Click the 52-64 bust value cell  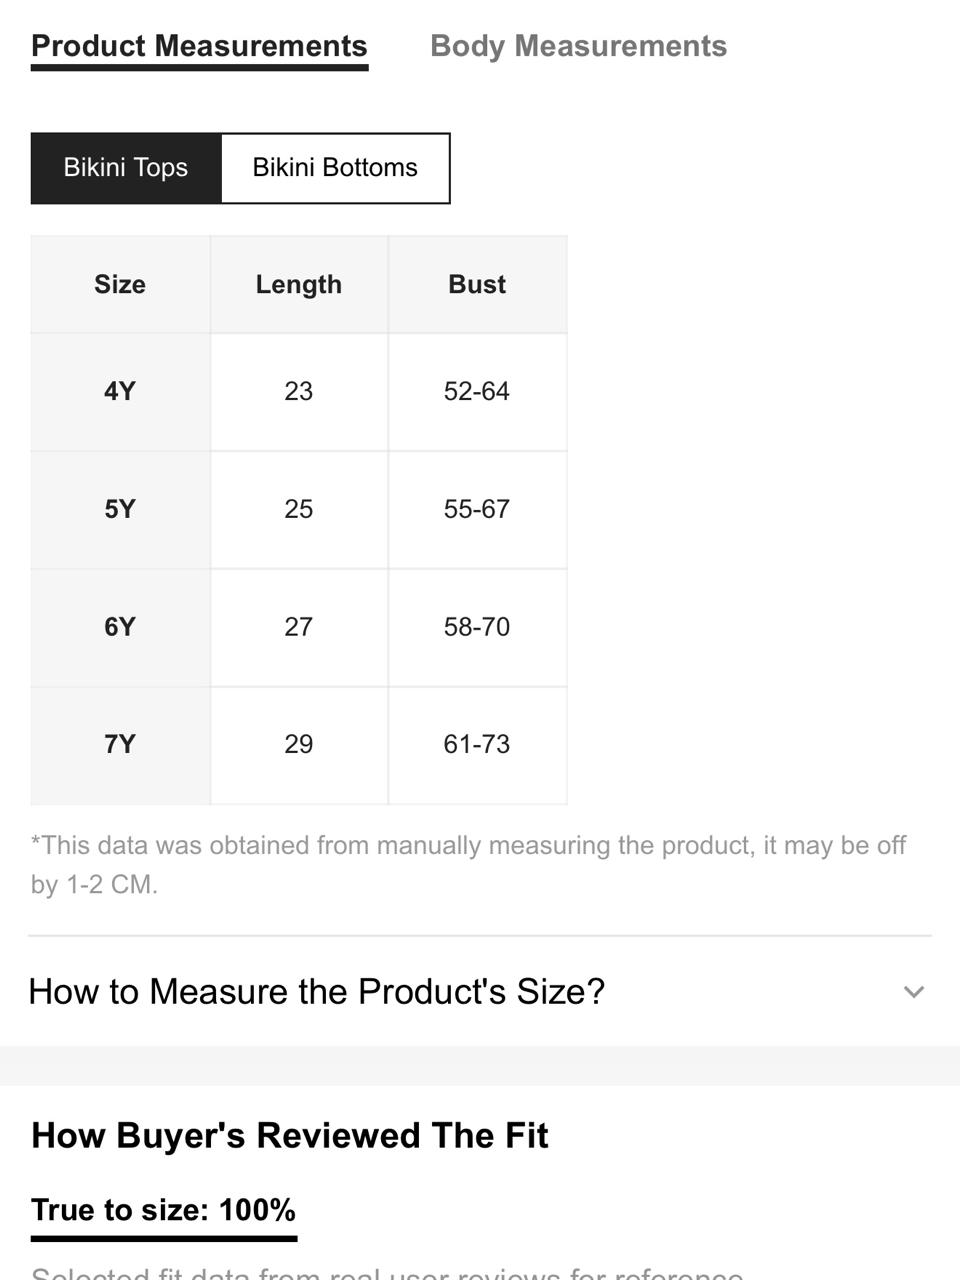click(477, 391)
